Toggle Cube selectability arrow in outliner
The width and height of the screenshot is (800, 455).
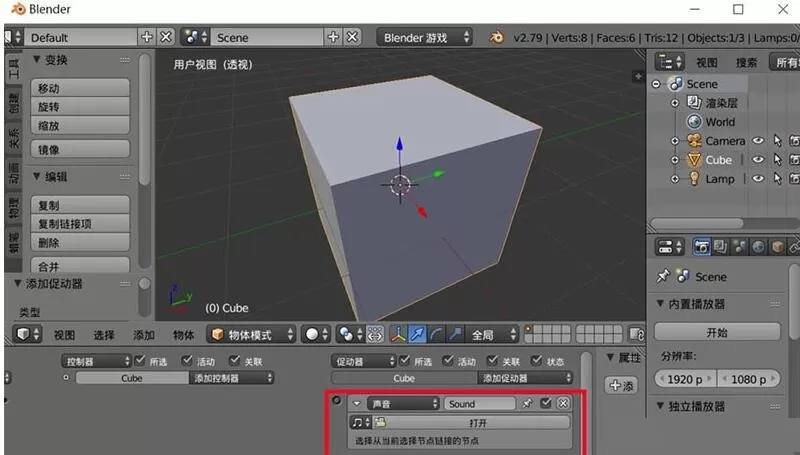pos(777,160)
